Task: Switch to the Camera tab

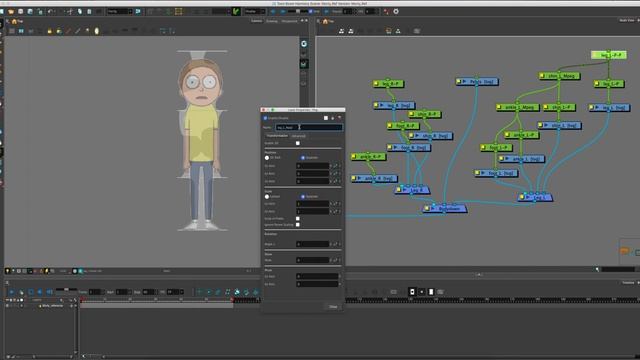Action: [x=257, y=21]
